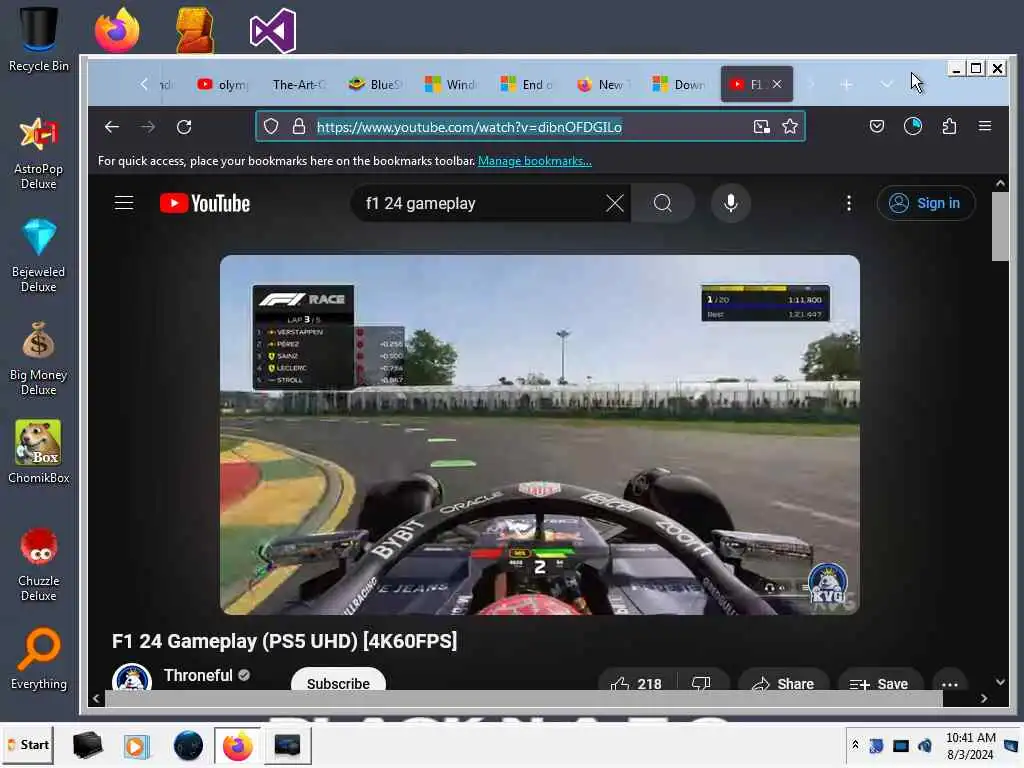Open the Windows Start menu

(29, 744)
